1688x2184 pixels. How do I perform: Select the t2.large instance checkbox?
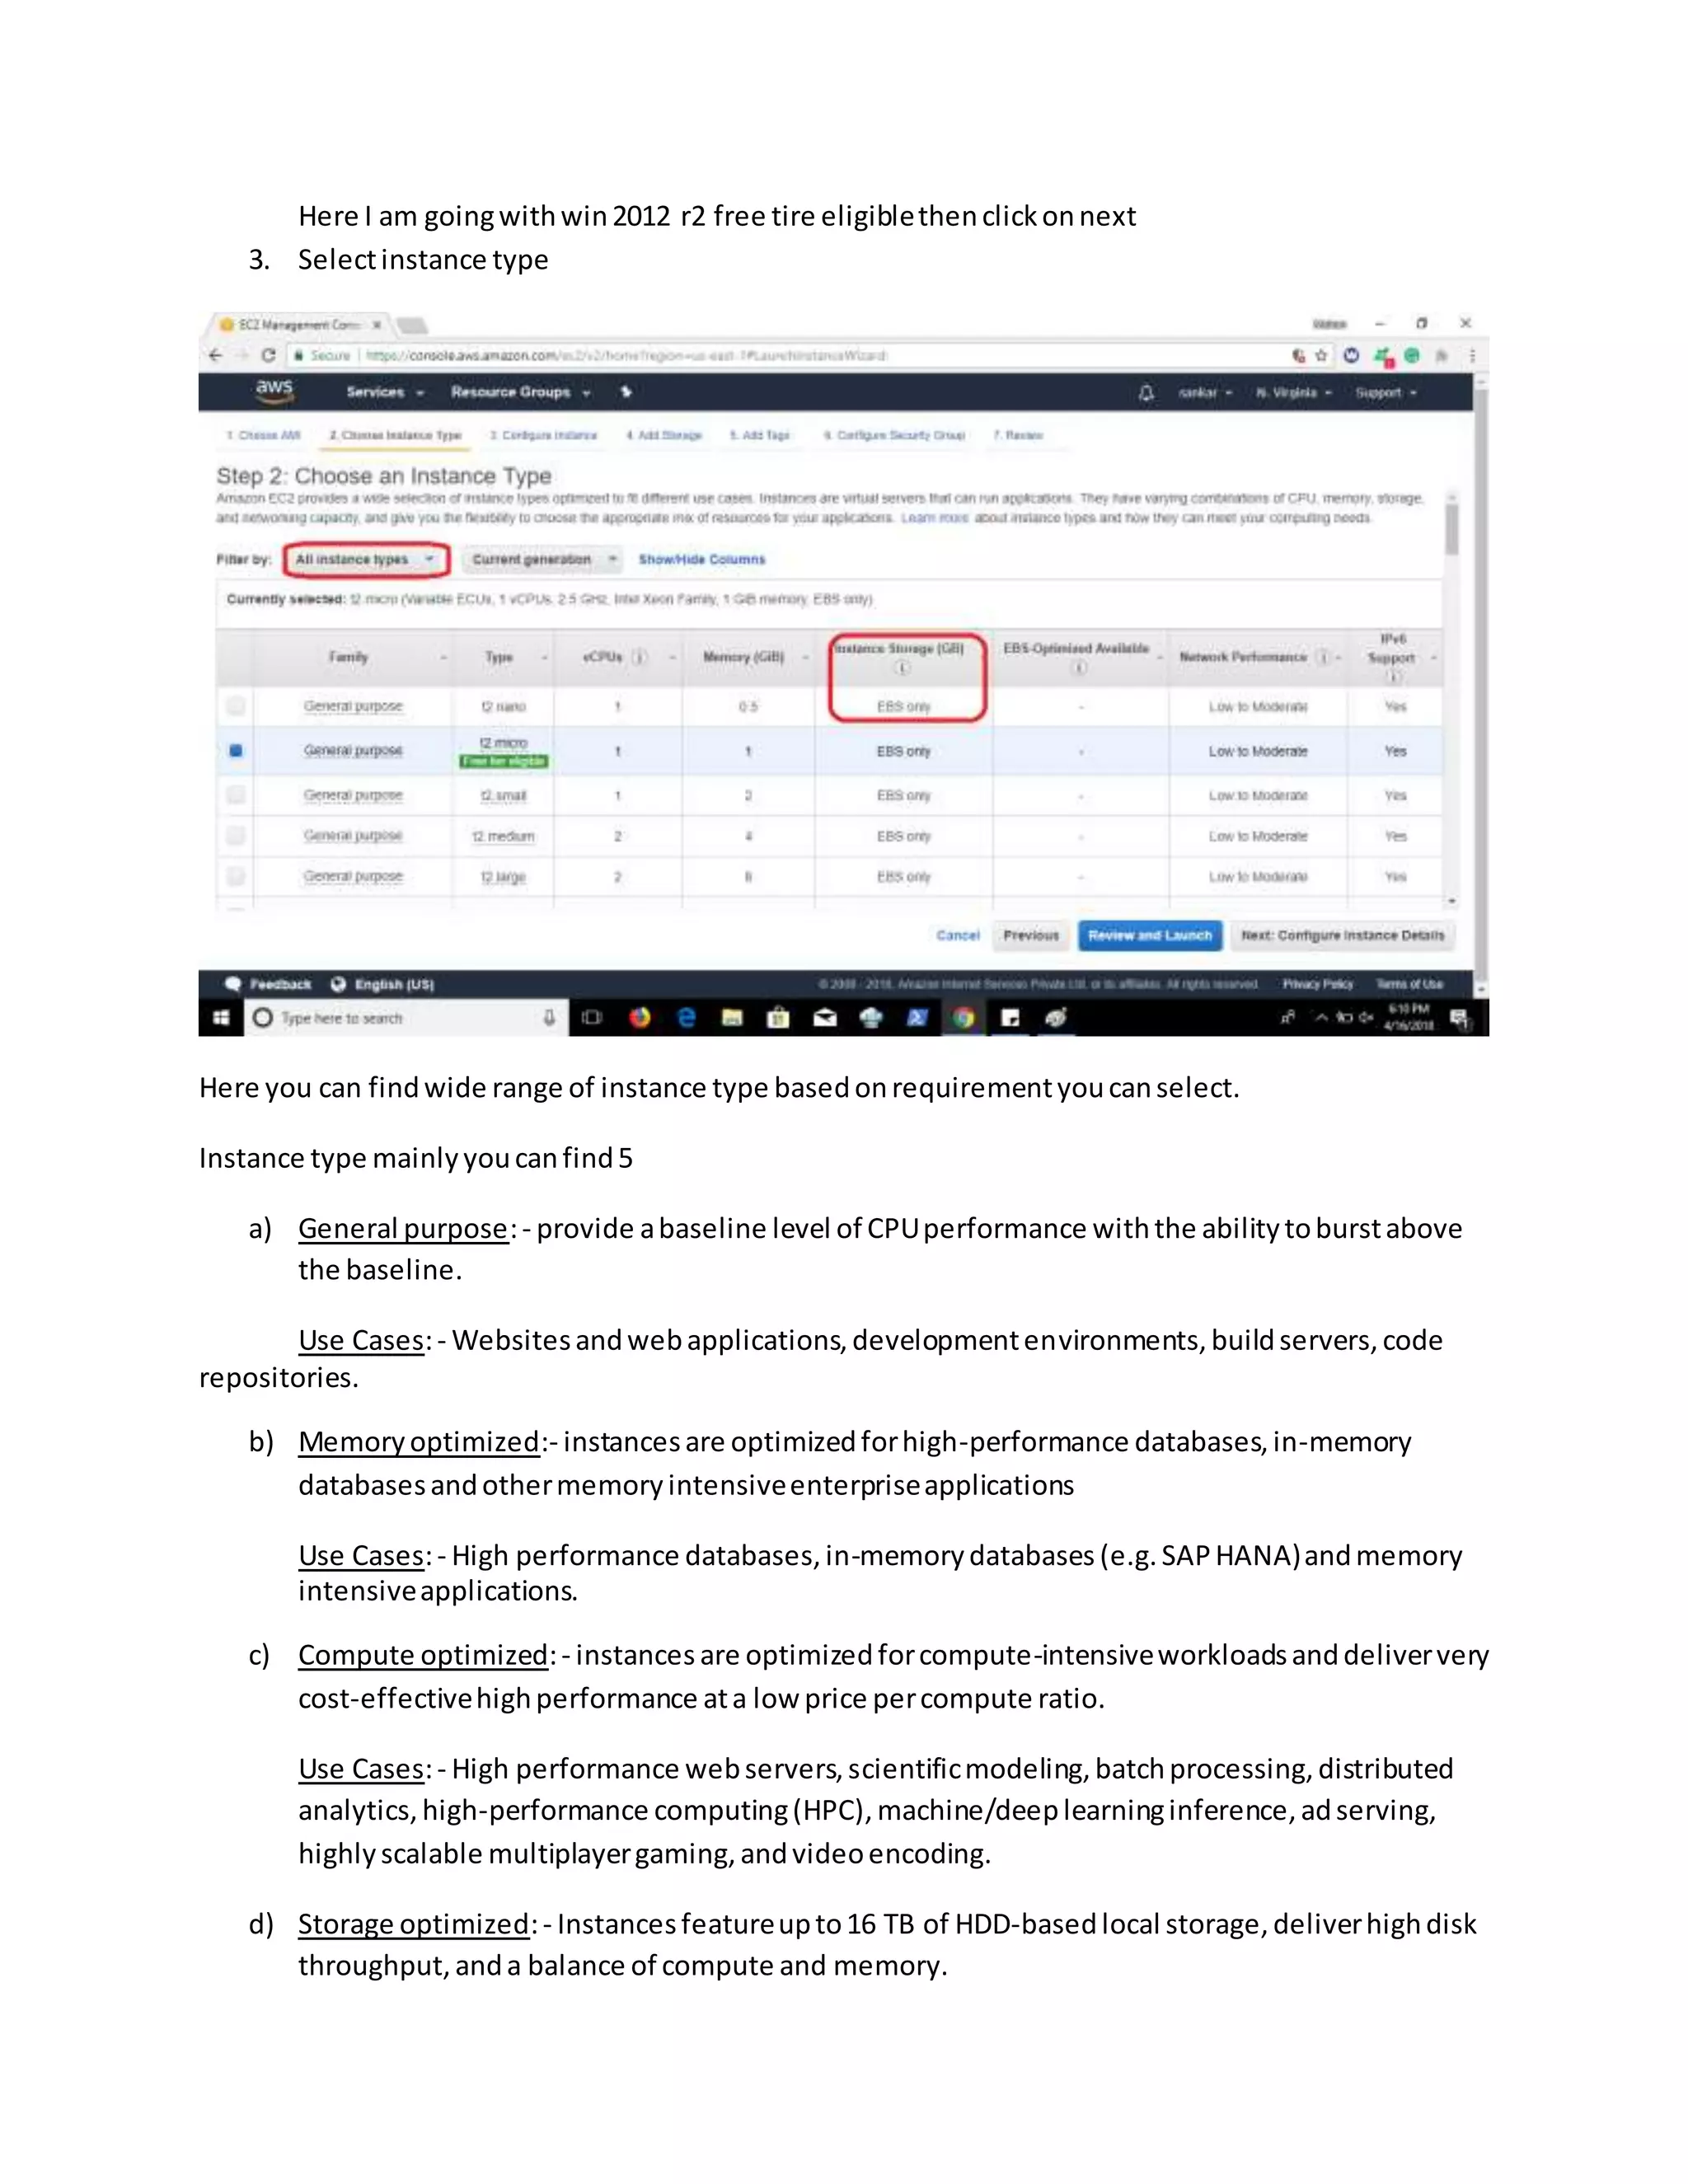[x=236, y=876]
